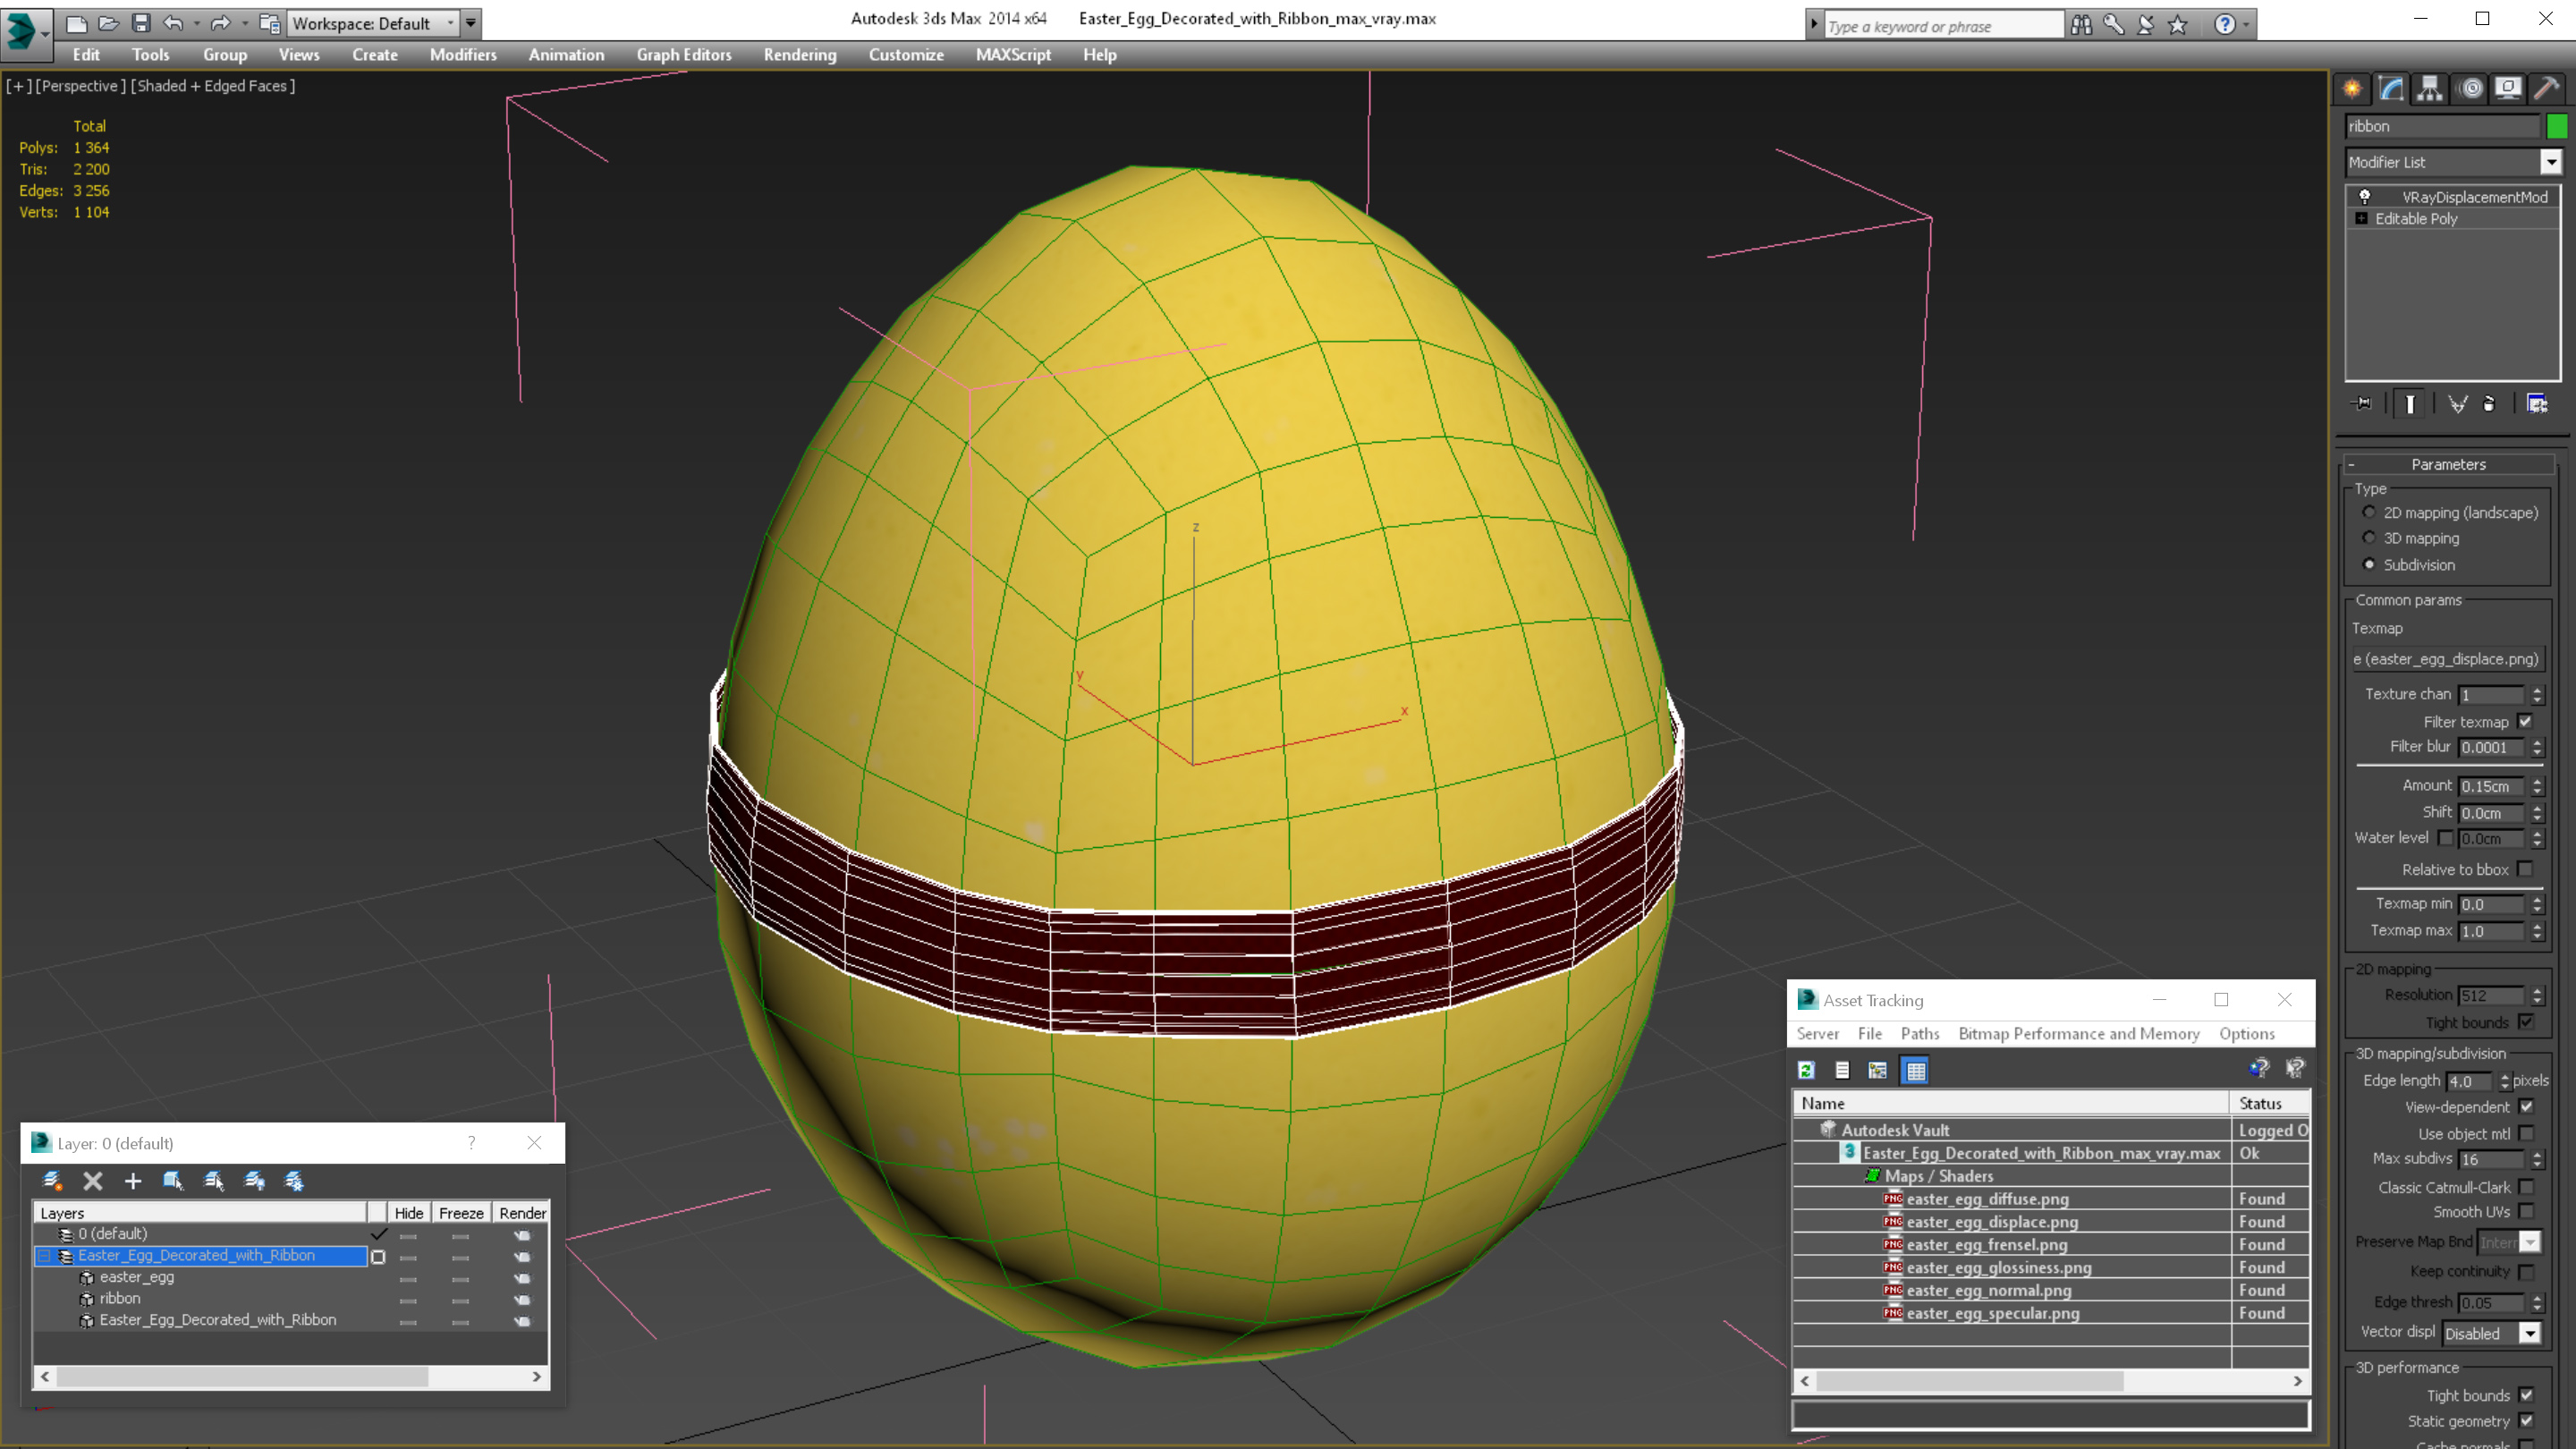Enable the Relative to bbox checkbox
The width and height of the screenshot is (2576, 1449).
(2526, 869)
